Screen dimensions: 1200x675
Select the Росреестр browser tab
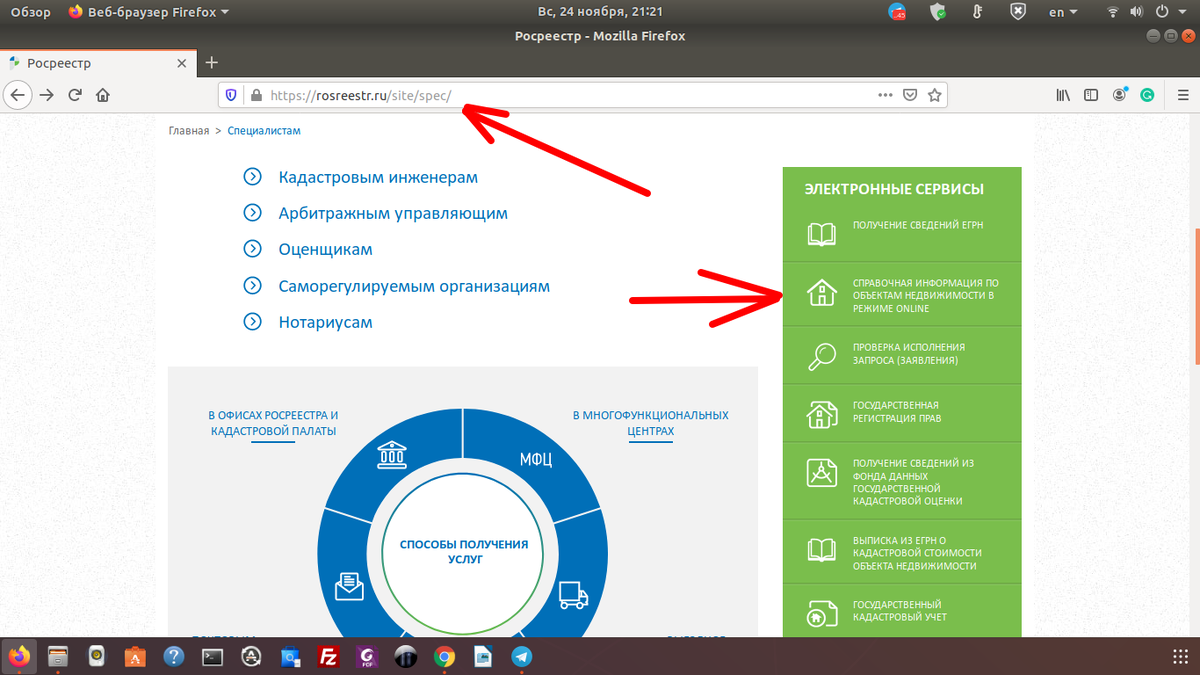[x=97, y=63]
